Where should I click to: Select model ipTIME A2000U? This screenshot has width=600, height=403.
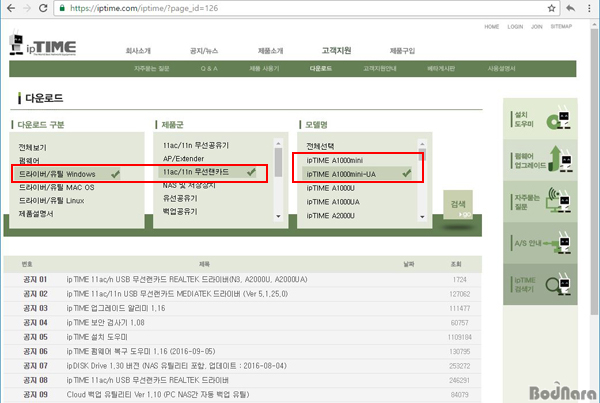click(x=330, y=216)
